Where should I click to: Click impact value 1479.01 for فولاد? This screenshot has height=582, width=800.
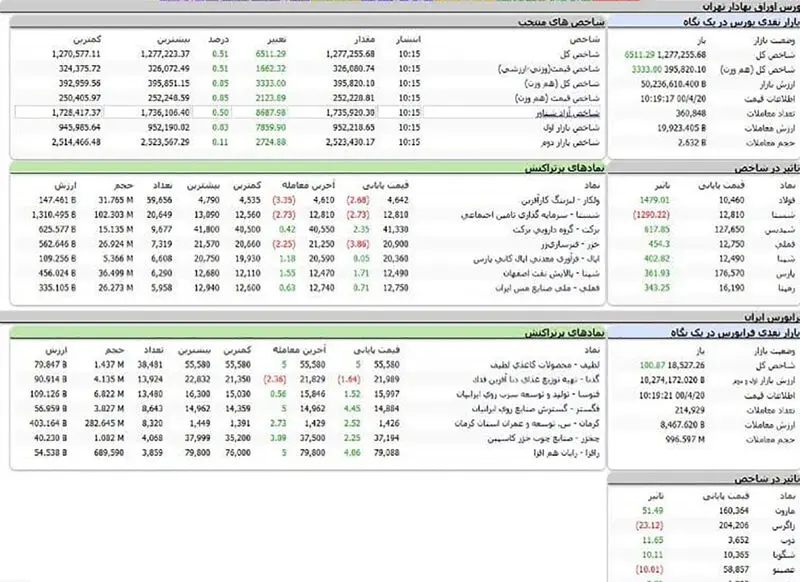(655, 200)
